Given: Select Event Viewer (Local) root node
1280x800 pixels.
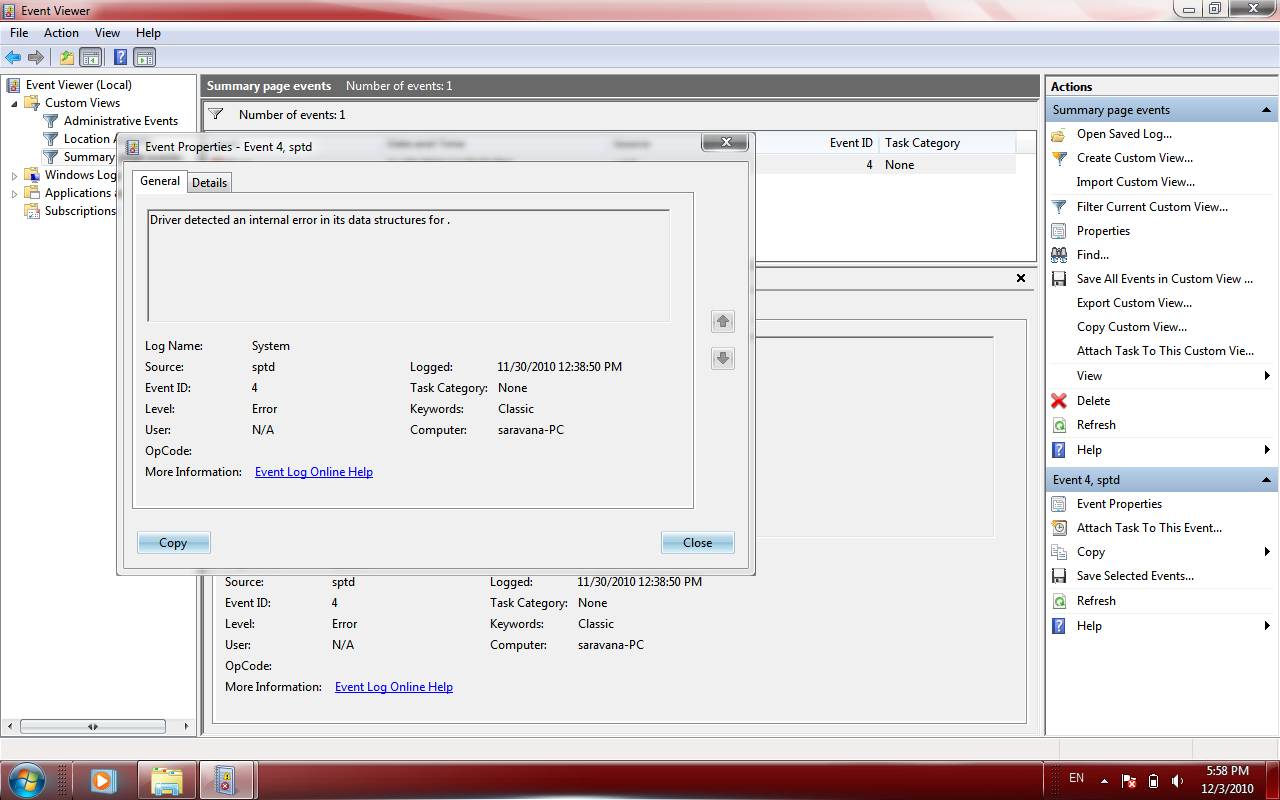Looking at the screenshot, I should (x=79, y=85).
